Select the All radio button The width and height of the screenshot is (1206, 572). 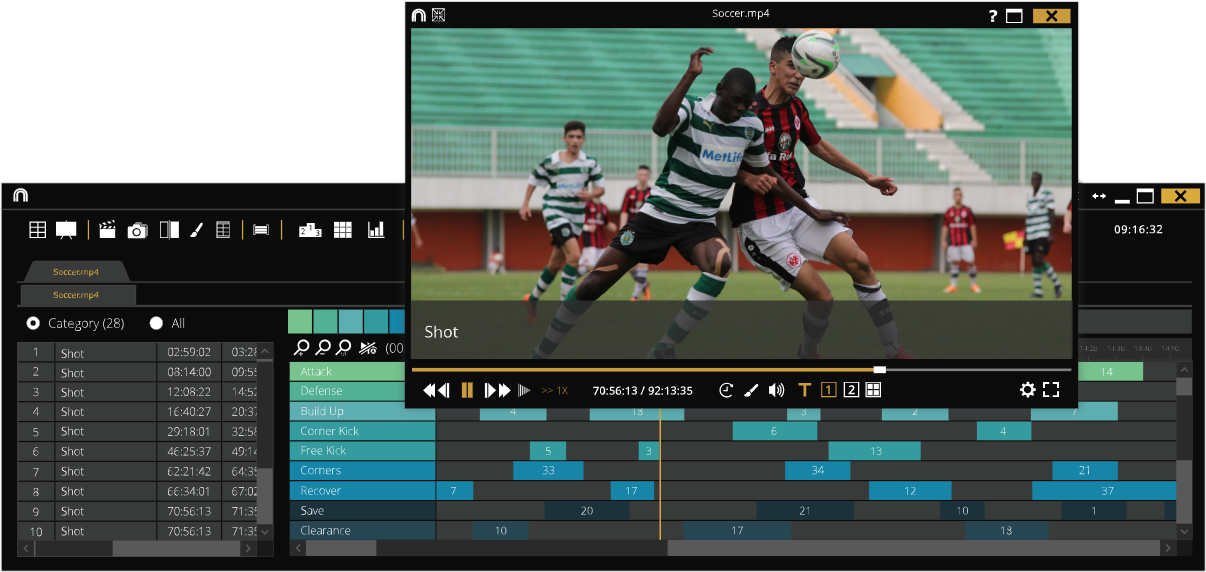pos(156,323)
